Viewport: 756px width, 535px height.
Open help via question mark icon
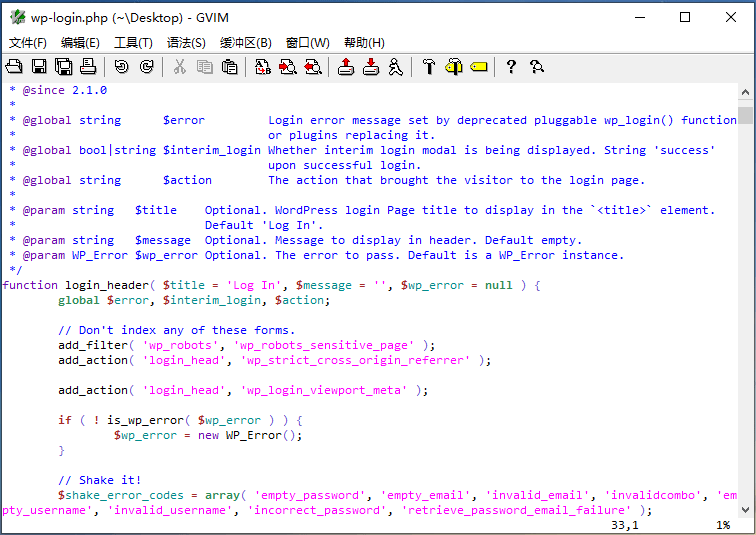[x=511, y=67]
